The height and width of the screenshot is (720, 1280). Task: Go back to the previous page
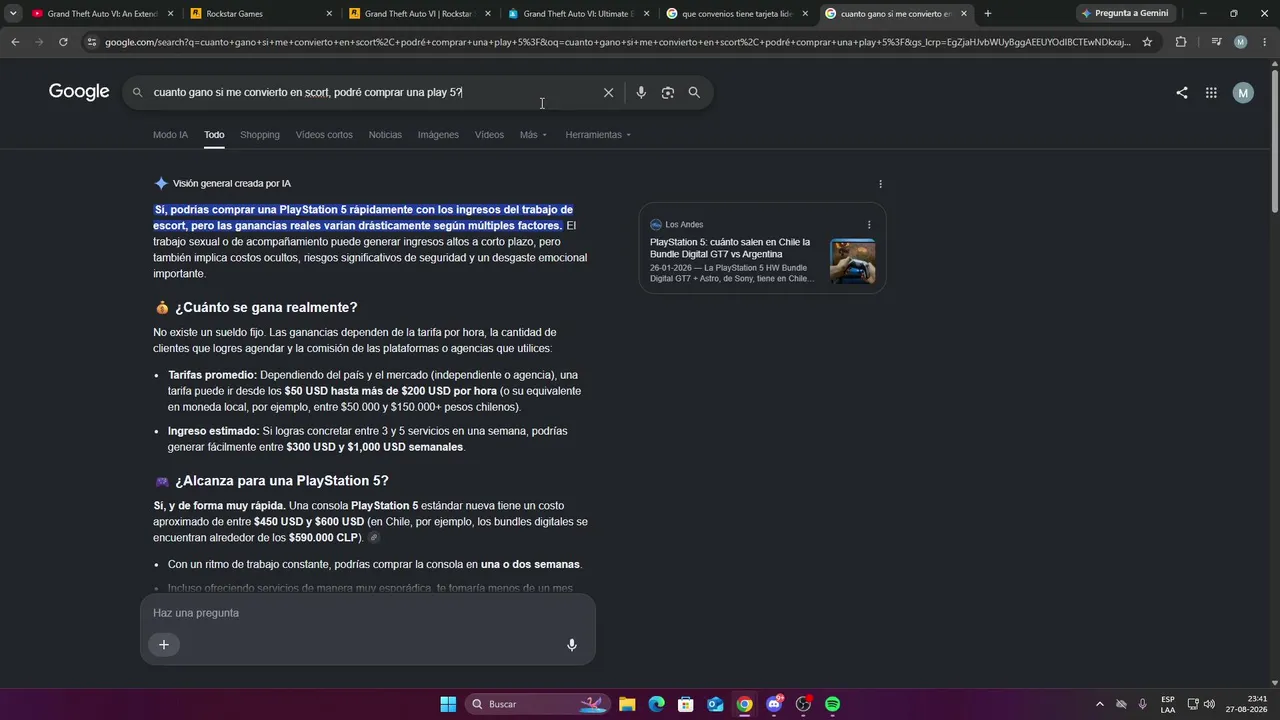(x=15, y=42)
